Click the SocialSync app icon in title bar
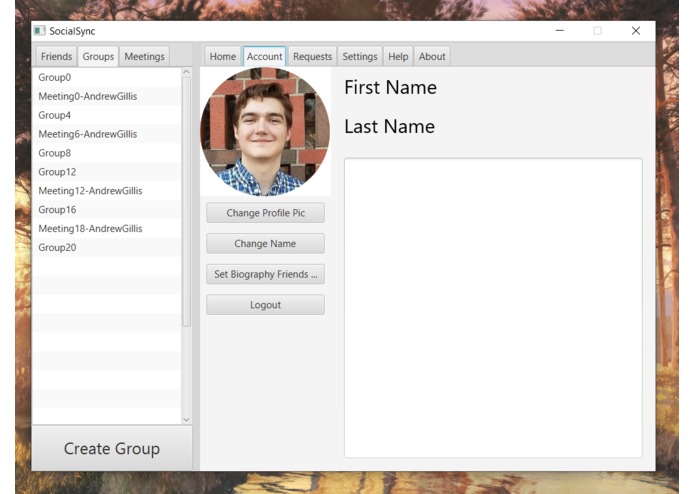This screenshot has width=695, height=494. (40, 31)
